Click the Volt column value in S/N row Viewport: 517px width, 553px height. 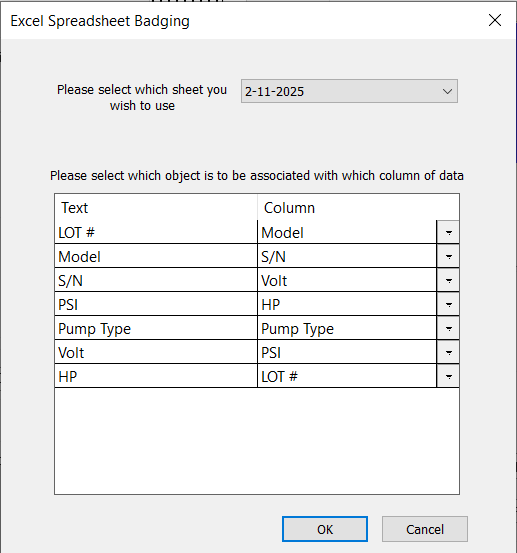(x=347, y=280)
